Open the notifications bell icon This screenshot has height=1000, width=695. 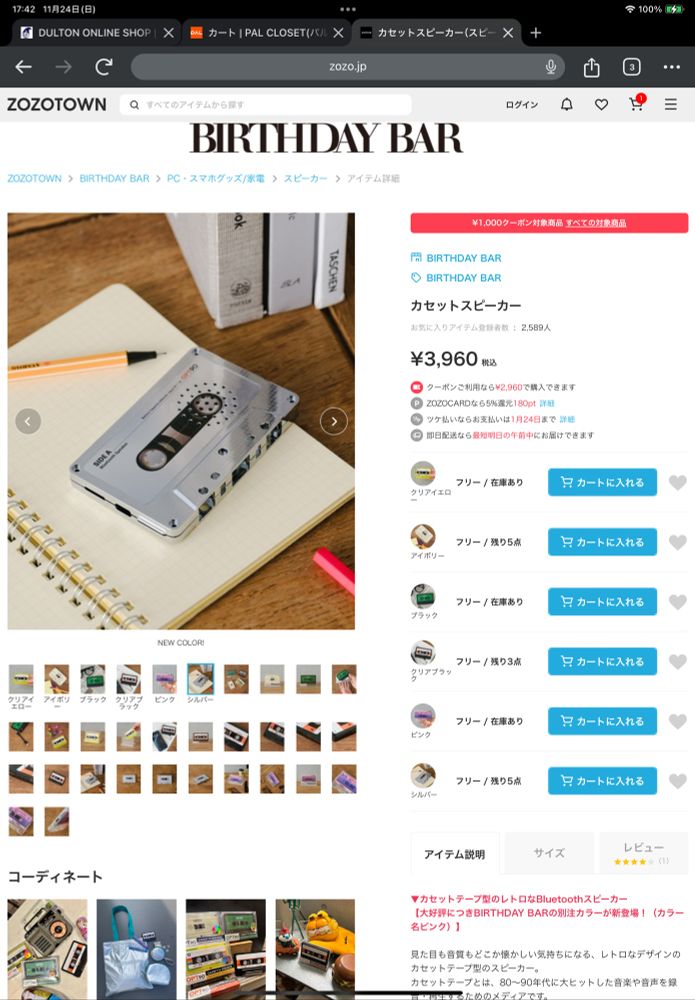566,104
